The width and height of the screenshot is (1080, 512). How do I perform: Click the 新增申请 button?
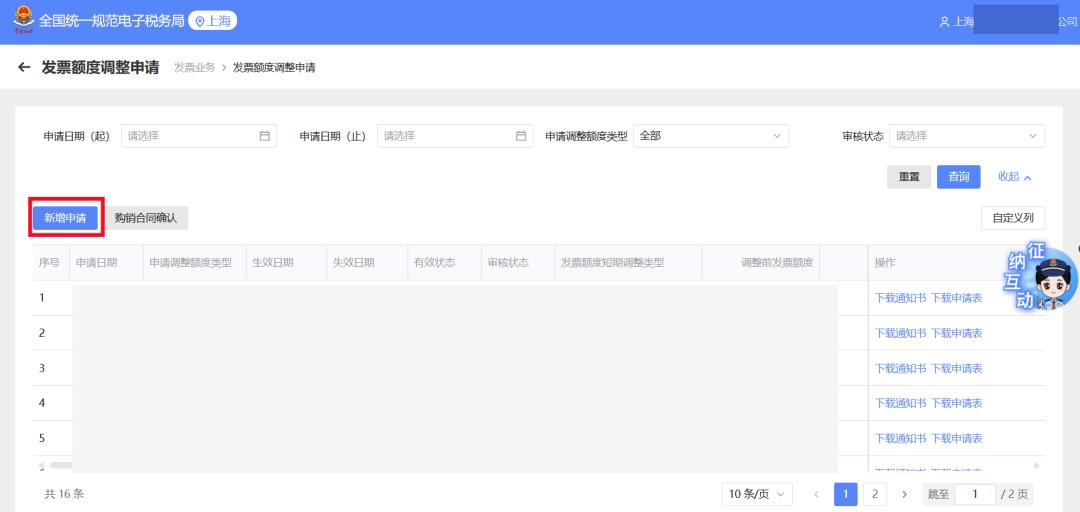[65, 218]
